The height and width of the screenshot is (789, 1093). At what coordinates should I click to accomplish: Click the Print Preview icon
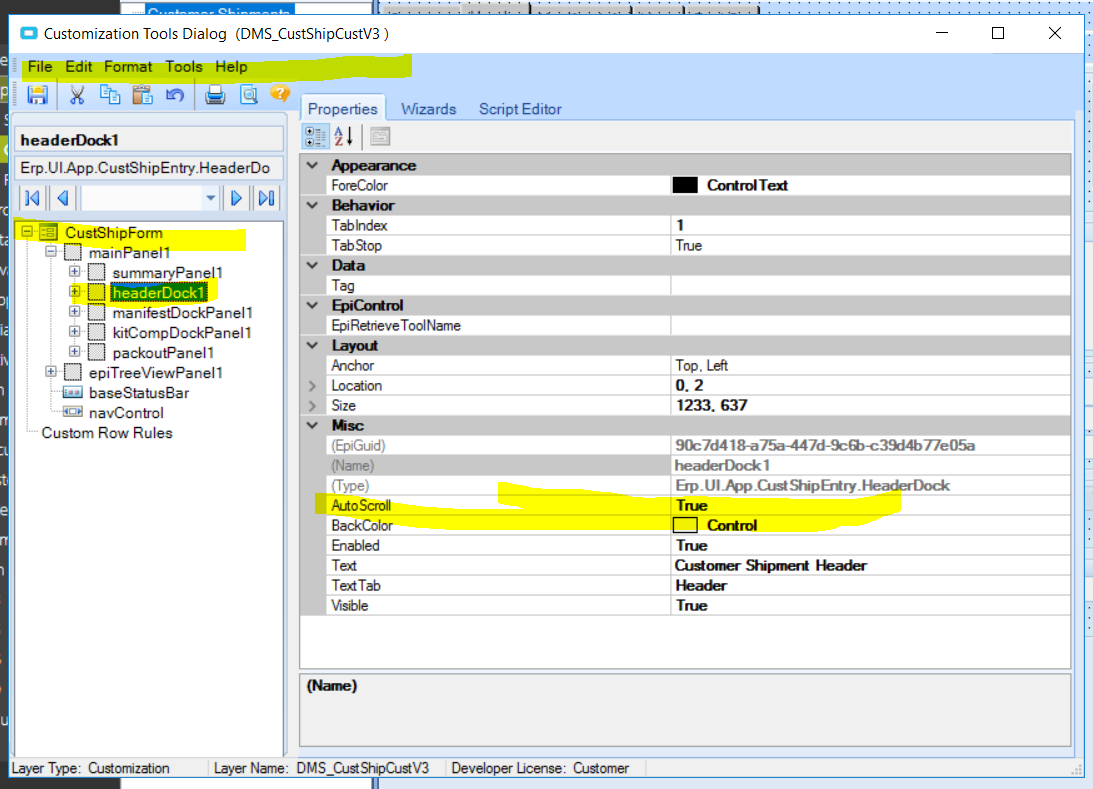(248, 95)
